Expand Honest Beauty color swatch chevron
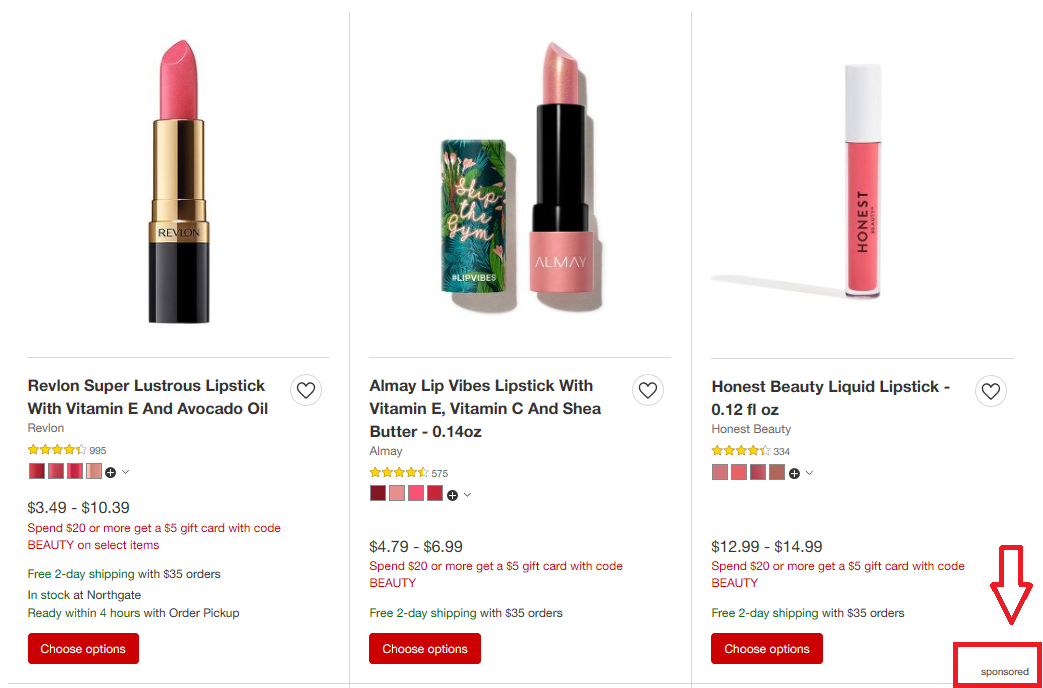The height and width of the screenshot is (688, 1043). (x=809, y=473)
